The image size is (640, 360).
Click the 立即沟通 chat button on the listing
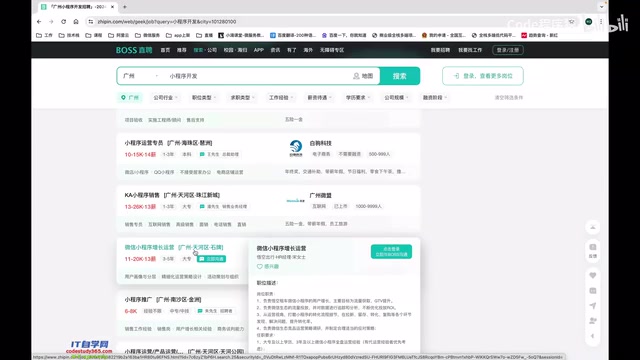tap(211, 259)
